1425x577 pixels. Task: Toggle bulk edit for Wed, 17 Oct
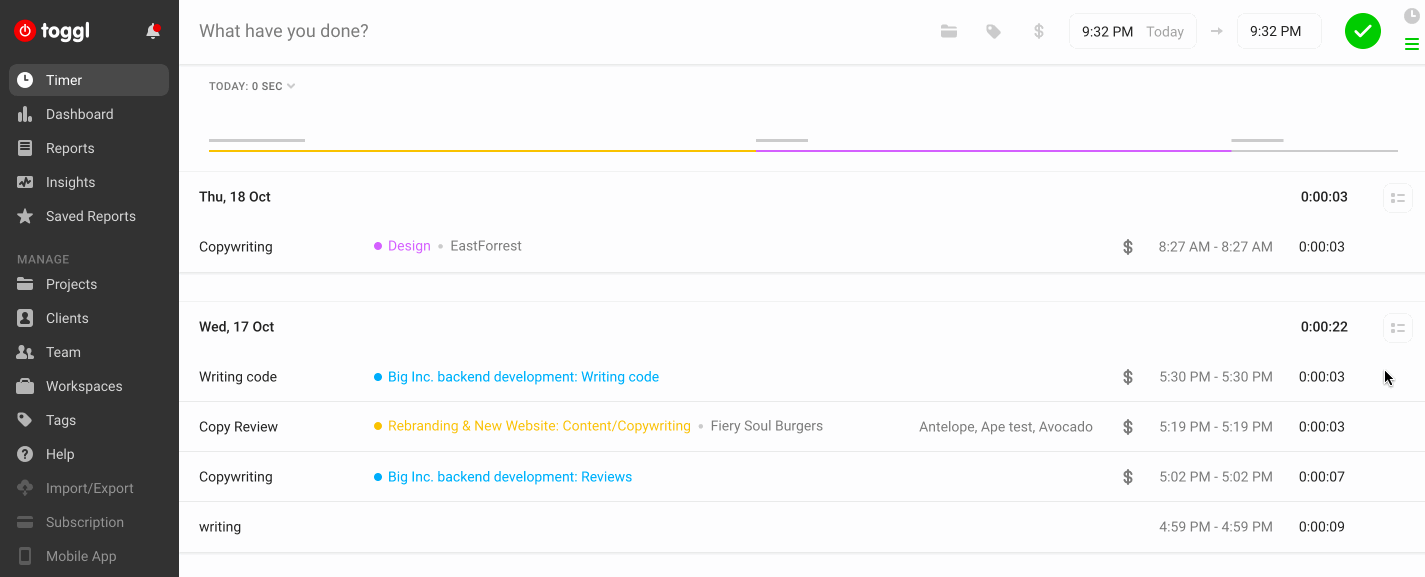click(x=1398, y=328)
